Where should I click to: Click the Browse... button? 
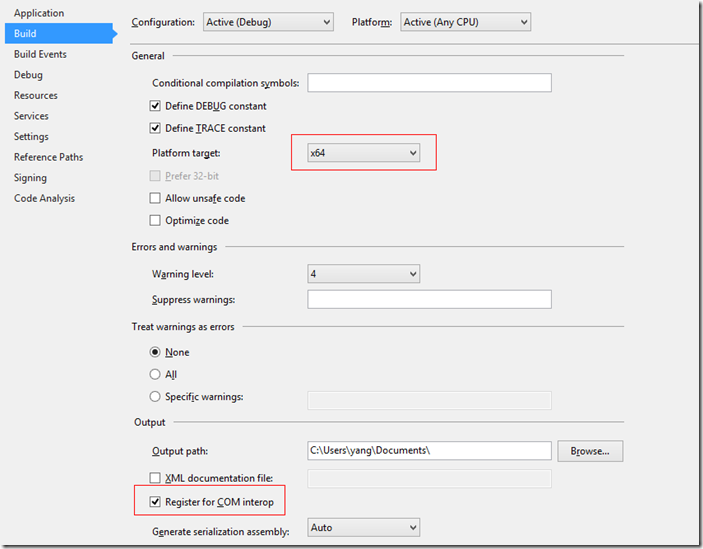click(590, 451)
